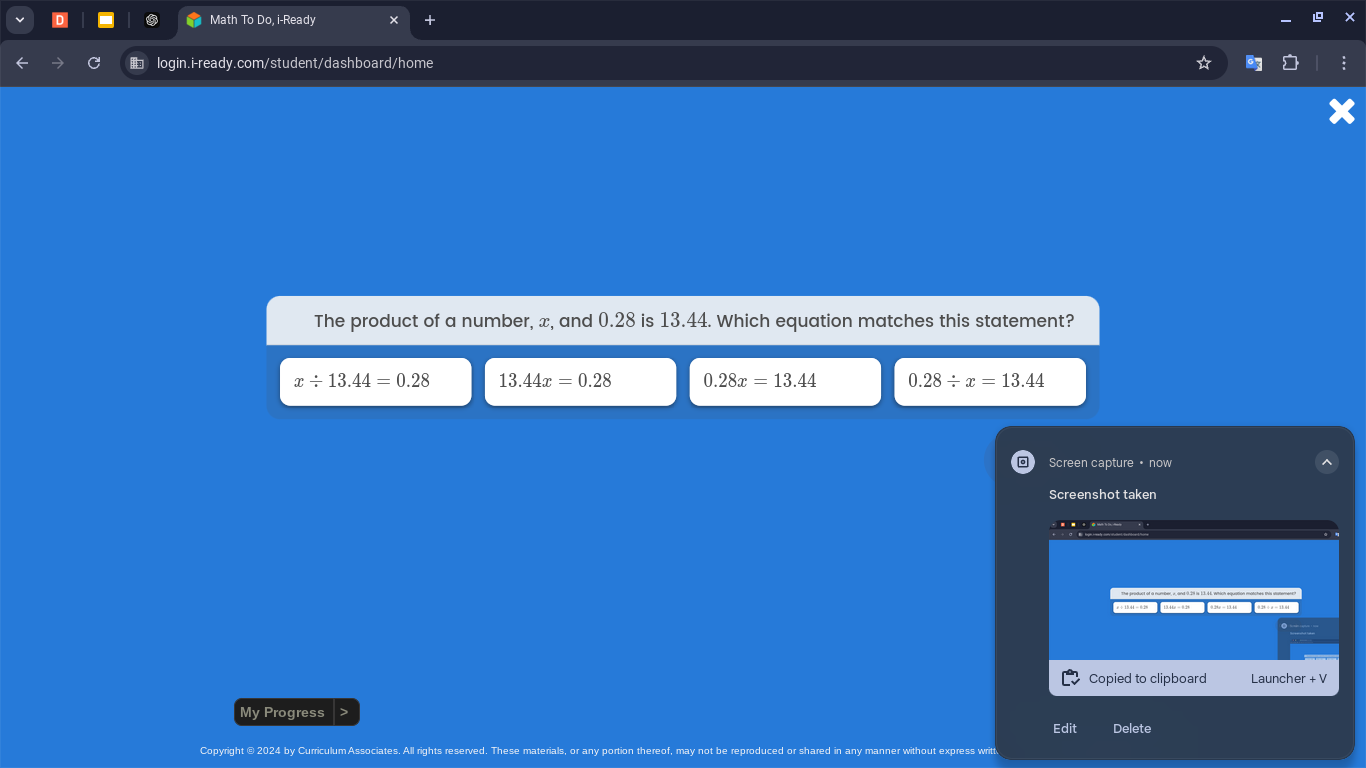Screen dimensions: 1366x768
Task: Open a new browser tab
Action: [x=430, y=20]
